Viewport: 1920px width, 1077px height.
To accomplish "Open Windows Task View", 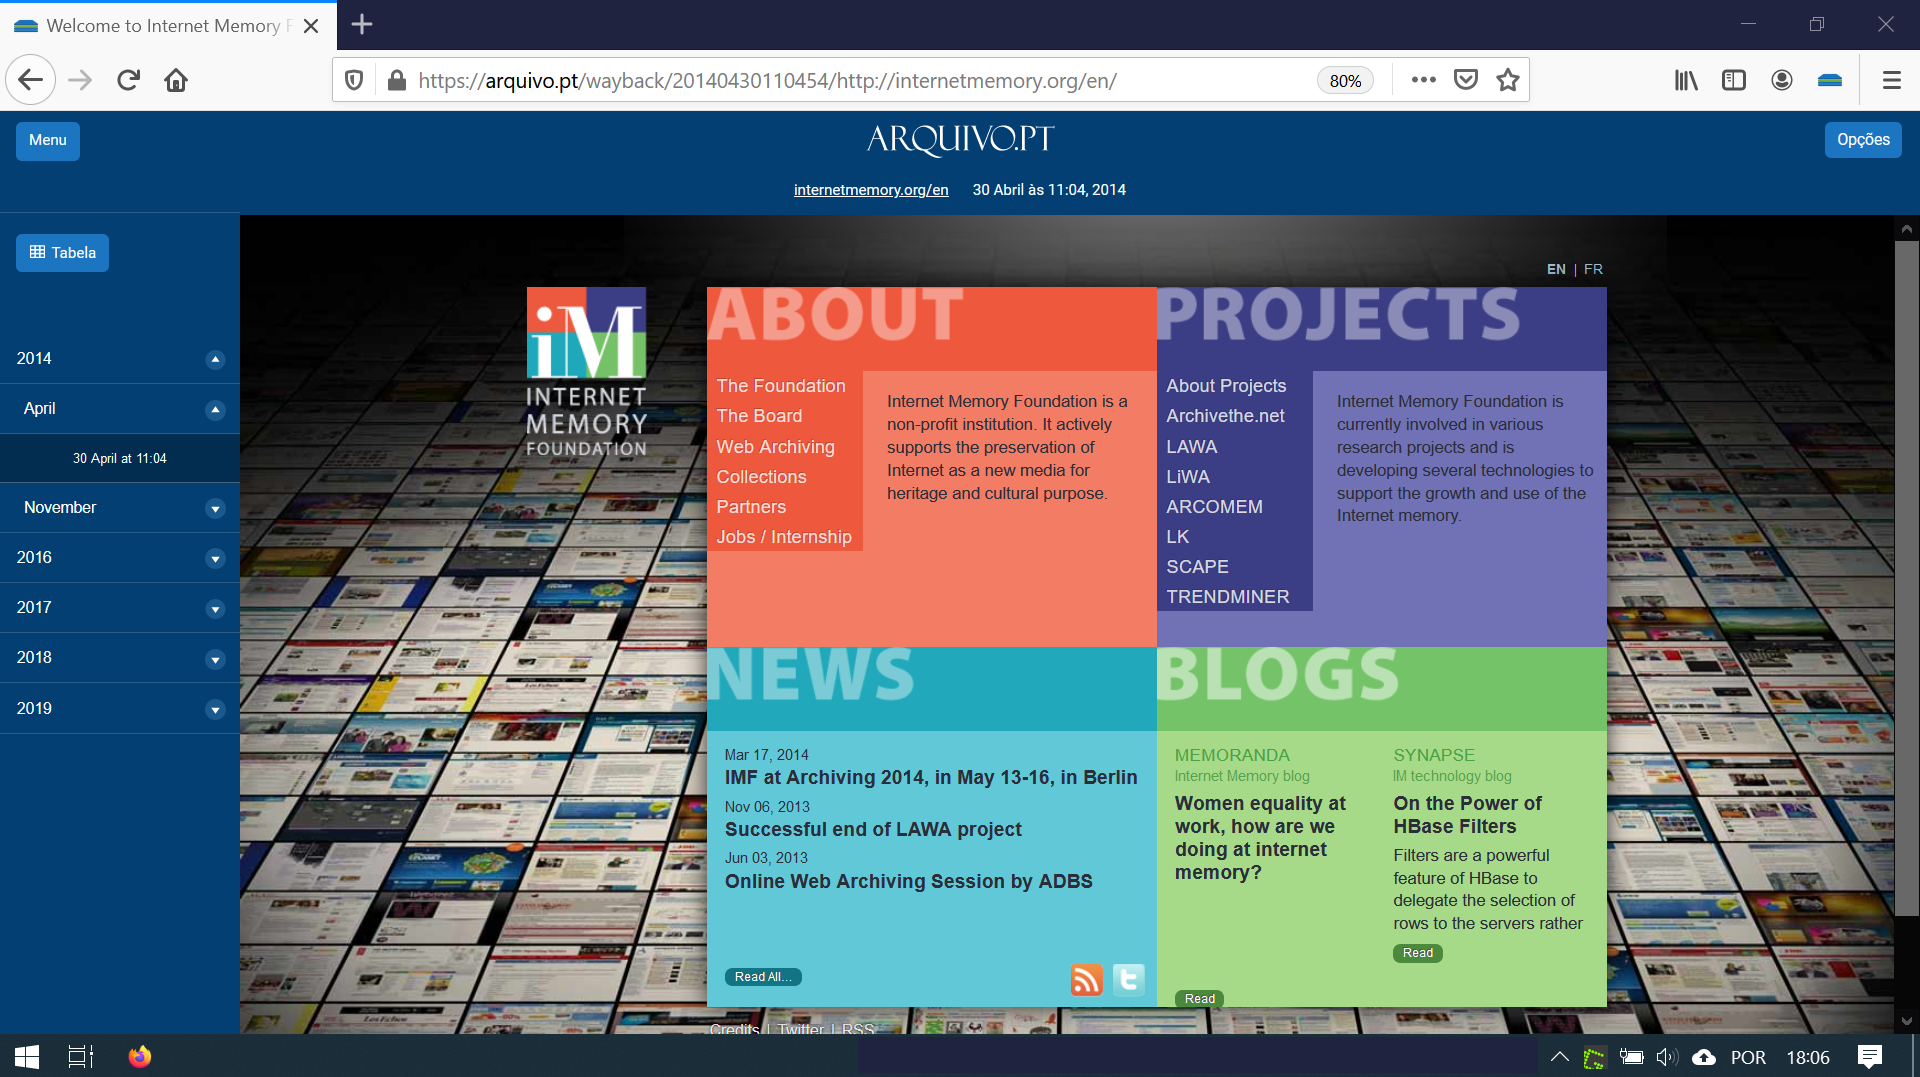I will tap(80, 1057).
